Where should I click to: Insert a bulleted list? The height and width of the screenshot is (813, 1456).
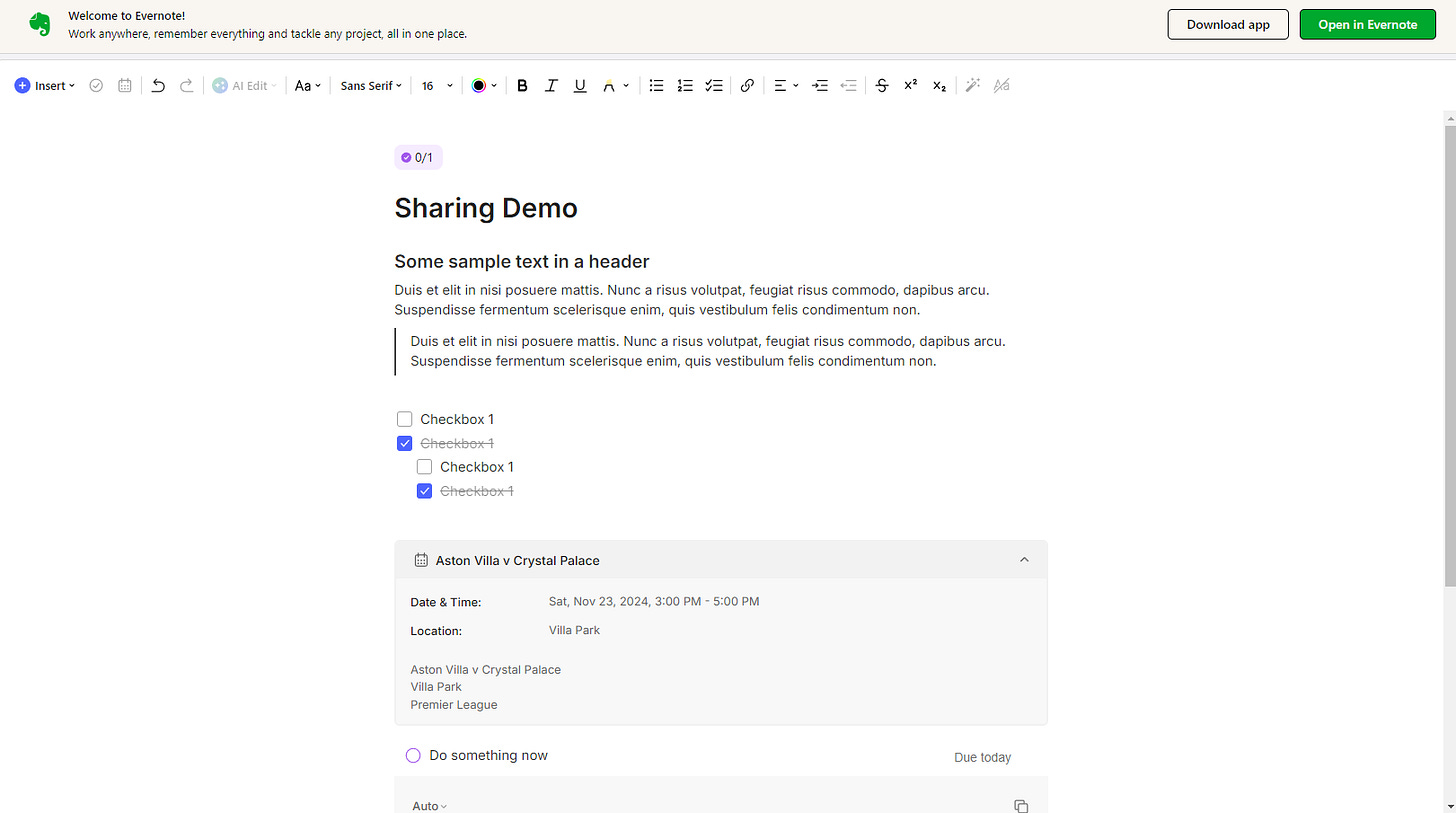tap(656, 86)
